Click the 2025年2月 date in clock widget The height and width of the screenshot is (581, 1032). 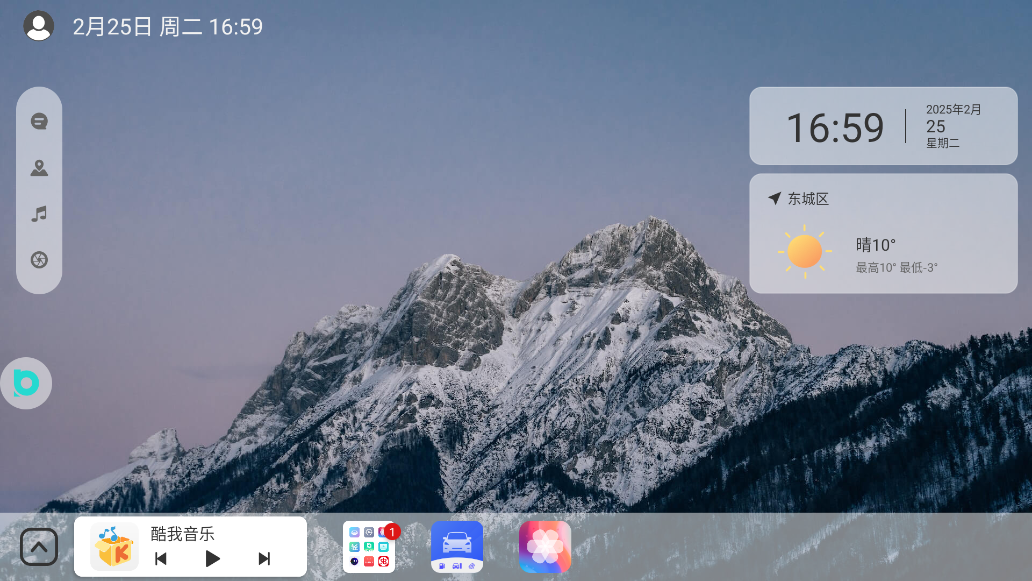click(x=954, y=110)
